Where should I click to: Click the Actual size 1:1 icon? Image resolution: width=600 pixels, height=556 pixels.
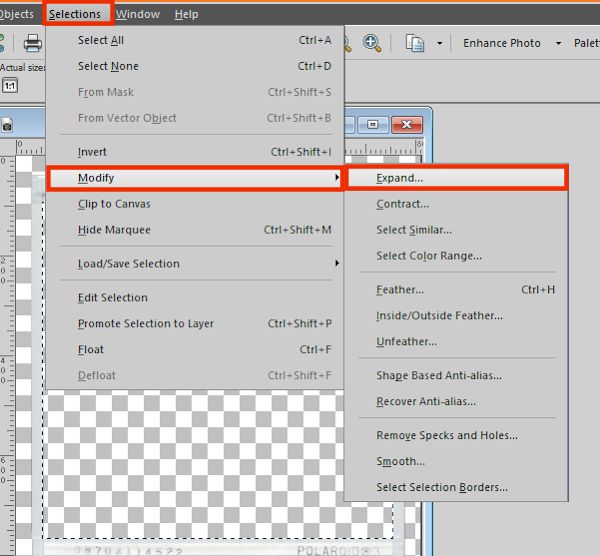[x=10, y=85]
